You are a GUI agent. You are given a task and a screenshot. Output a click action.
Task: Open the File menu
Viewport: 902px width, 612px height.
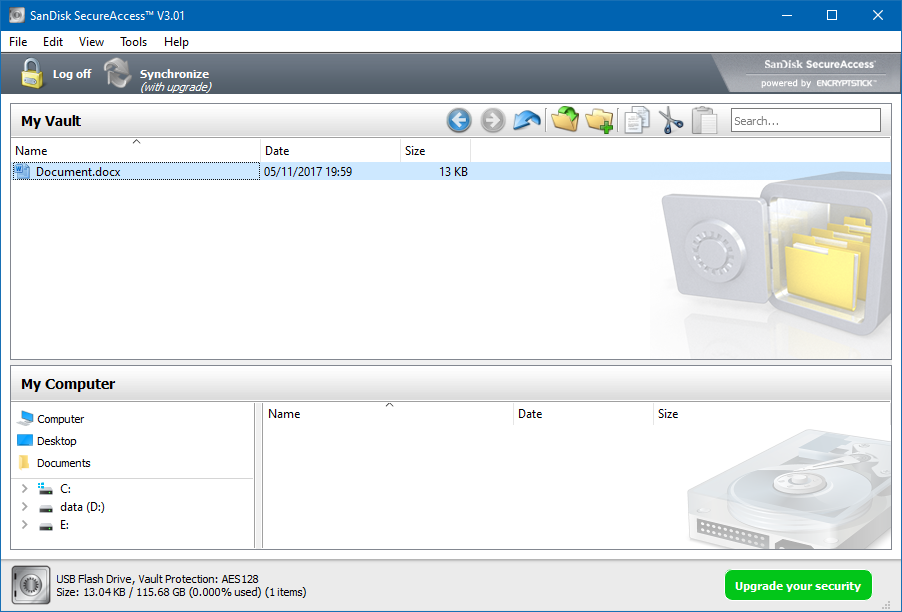click(18, 42)
